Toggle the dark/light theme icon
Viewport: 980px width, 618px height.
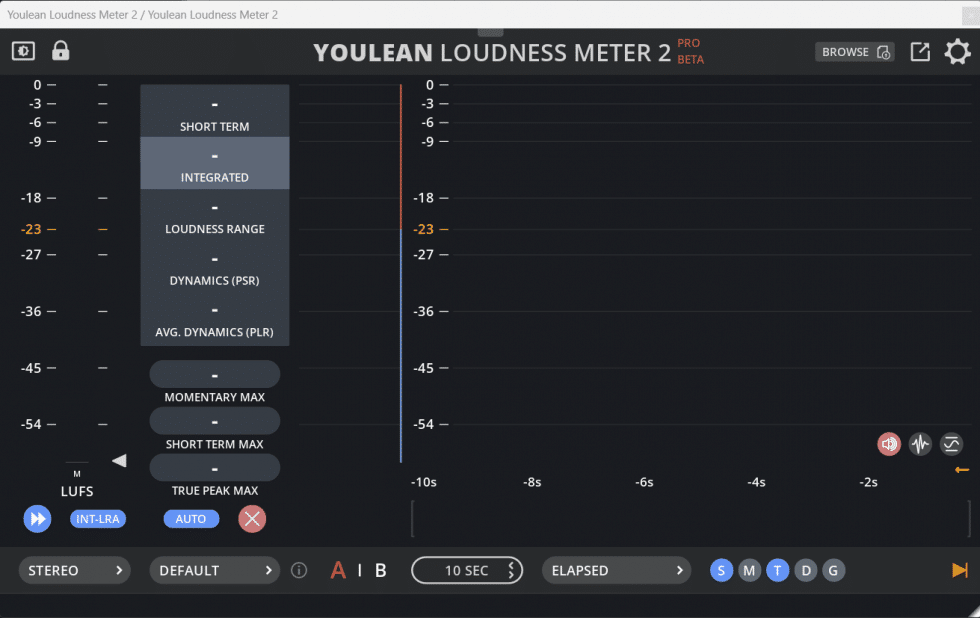(23, 51)
